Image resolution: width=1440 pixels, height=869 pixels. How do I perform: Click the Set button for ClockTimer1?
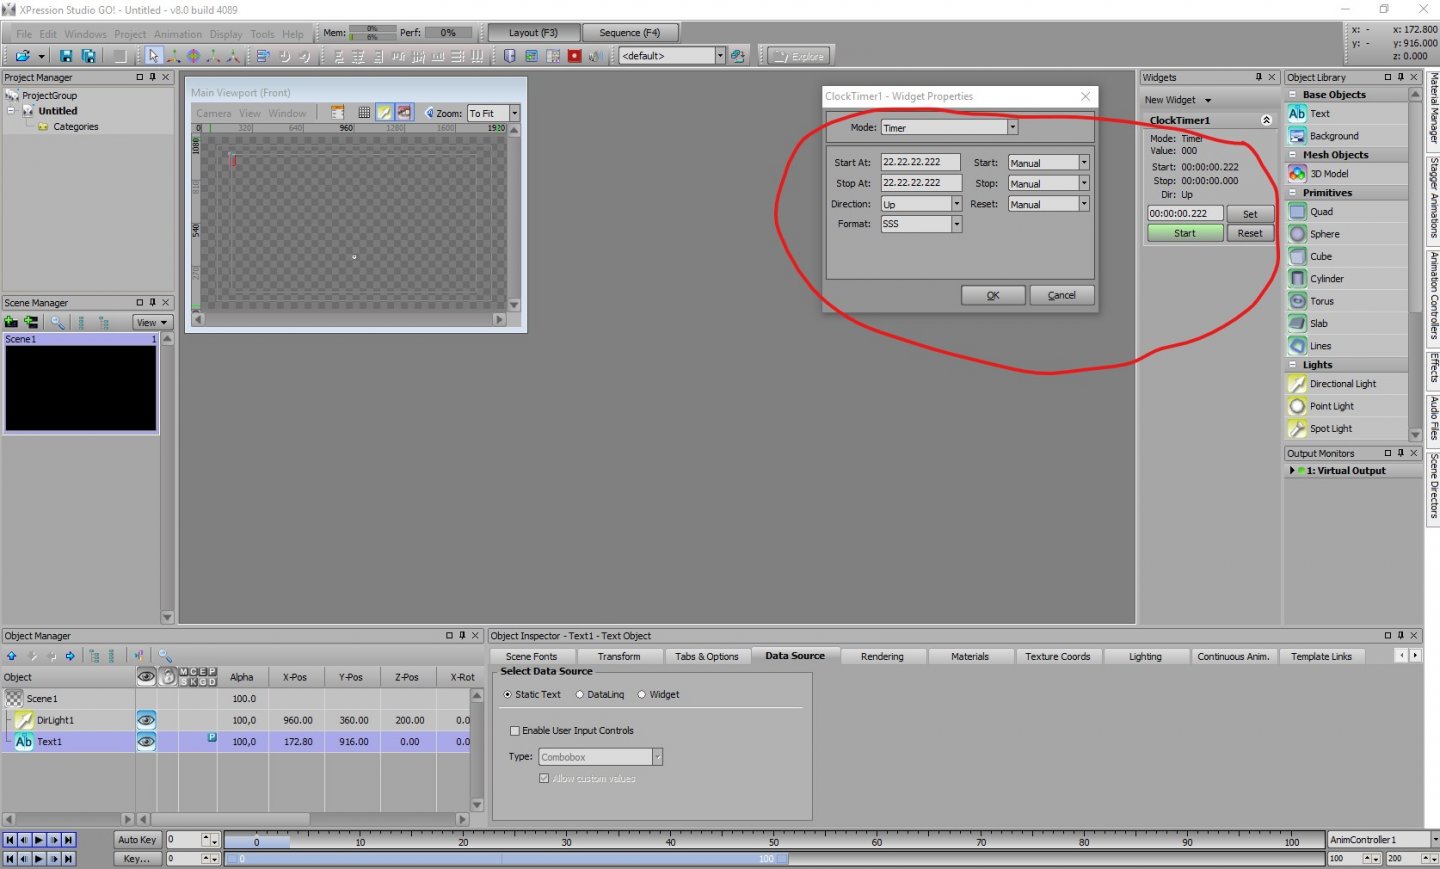pos(1250,214)
